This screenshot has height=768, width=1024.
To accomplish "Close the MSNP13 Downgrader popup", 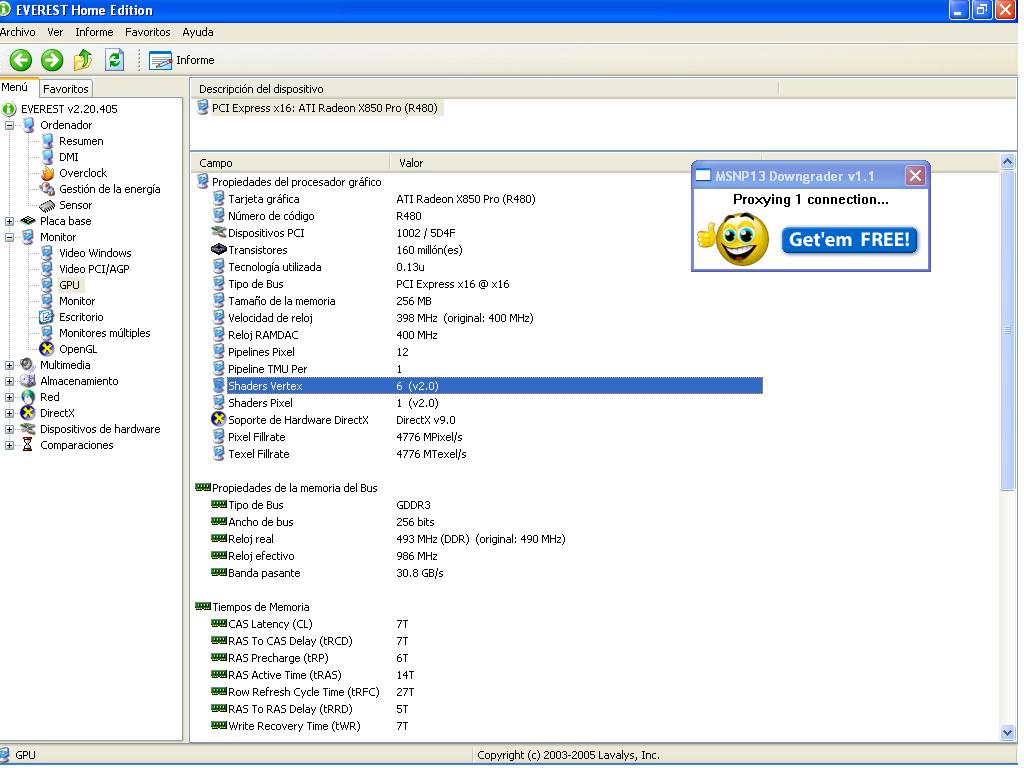I will pos(916,176).
